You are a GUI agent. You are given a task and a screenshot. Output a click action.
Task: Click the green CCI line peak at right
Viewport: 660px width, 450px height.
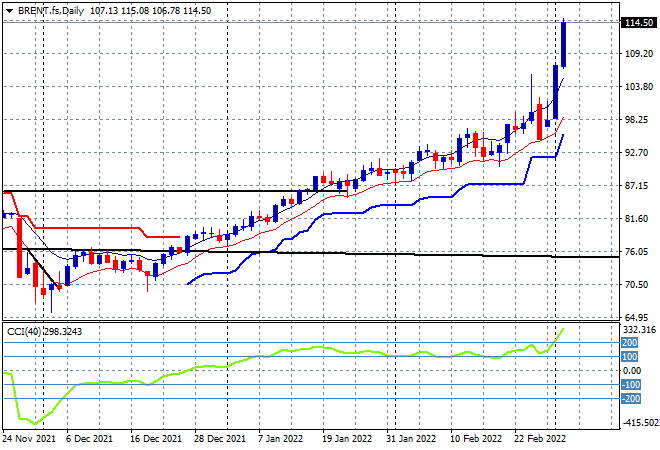point(563,330)
